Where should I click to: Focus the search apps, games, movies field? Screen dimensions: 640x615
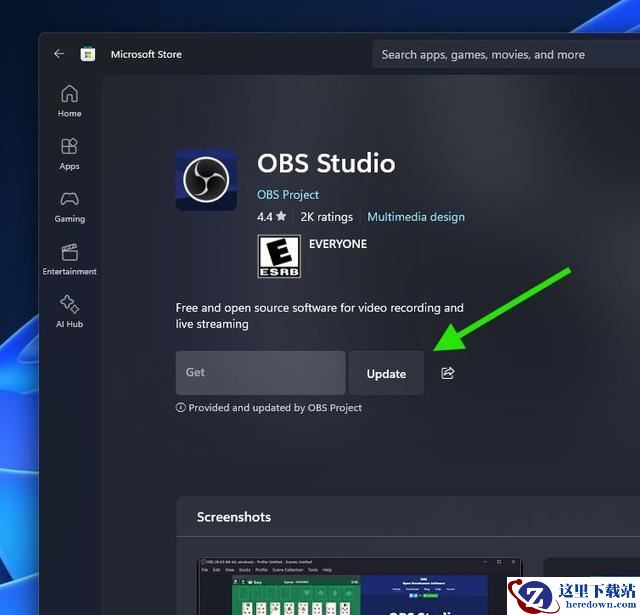(506, 54)
